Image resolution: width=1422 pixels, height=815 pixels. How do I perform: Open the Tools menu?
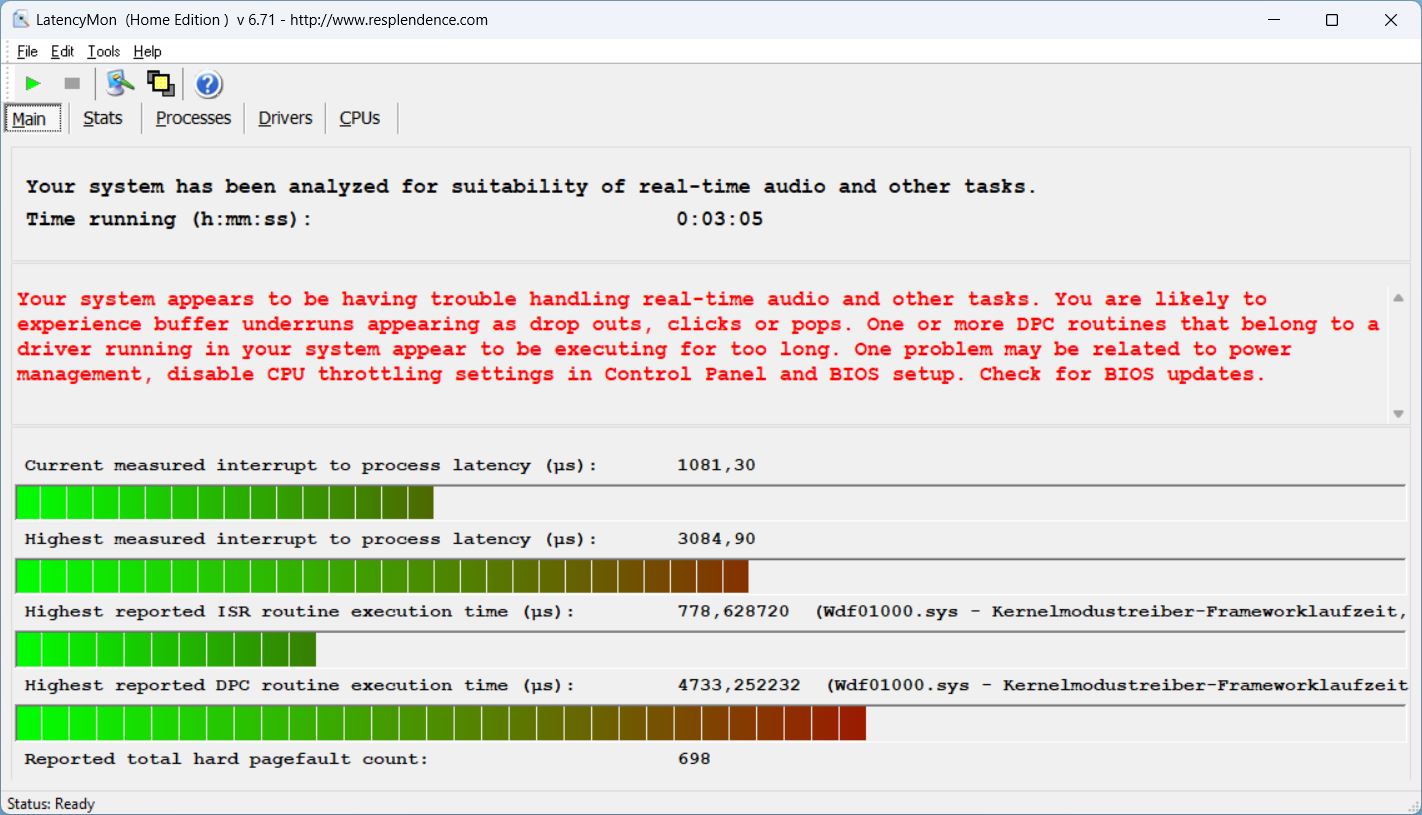[103, 52]
